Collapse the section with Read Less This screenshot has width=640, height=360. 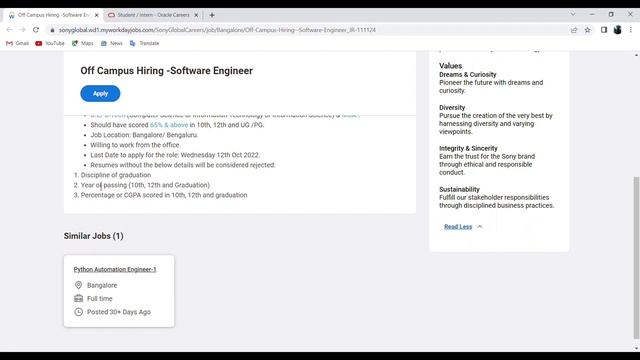[x=463, y=227]
